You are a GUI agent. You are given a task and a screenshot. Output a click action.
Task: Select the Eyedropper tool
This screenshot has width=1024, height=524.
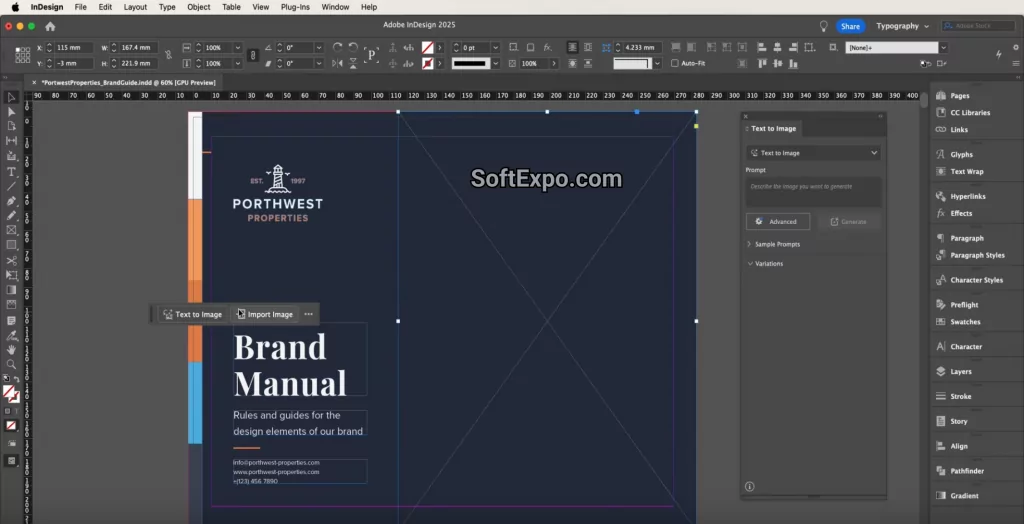click(11, 336)
